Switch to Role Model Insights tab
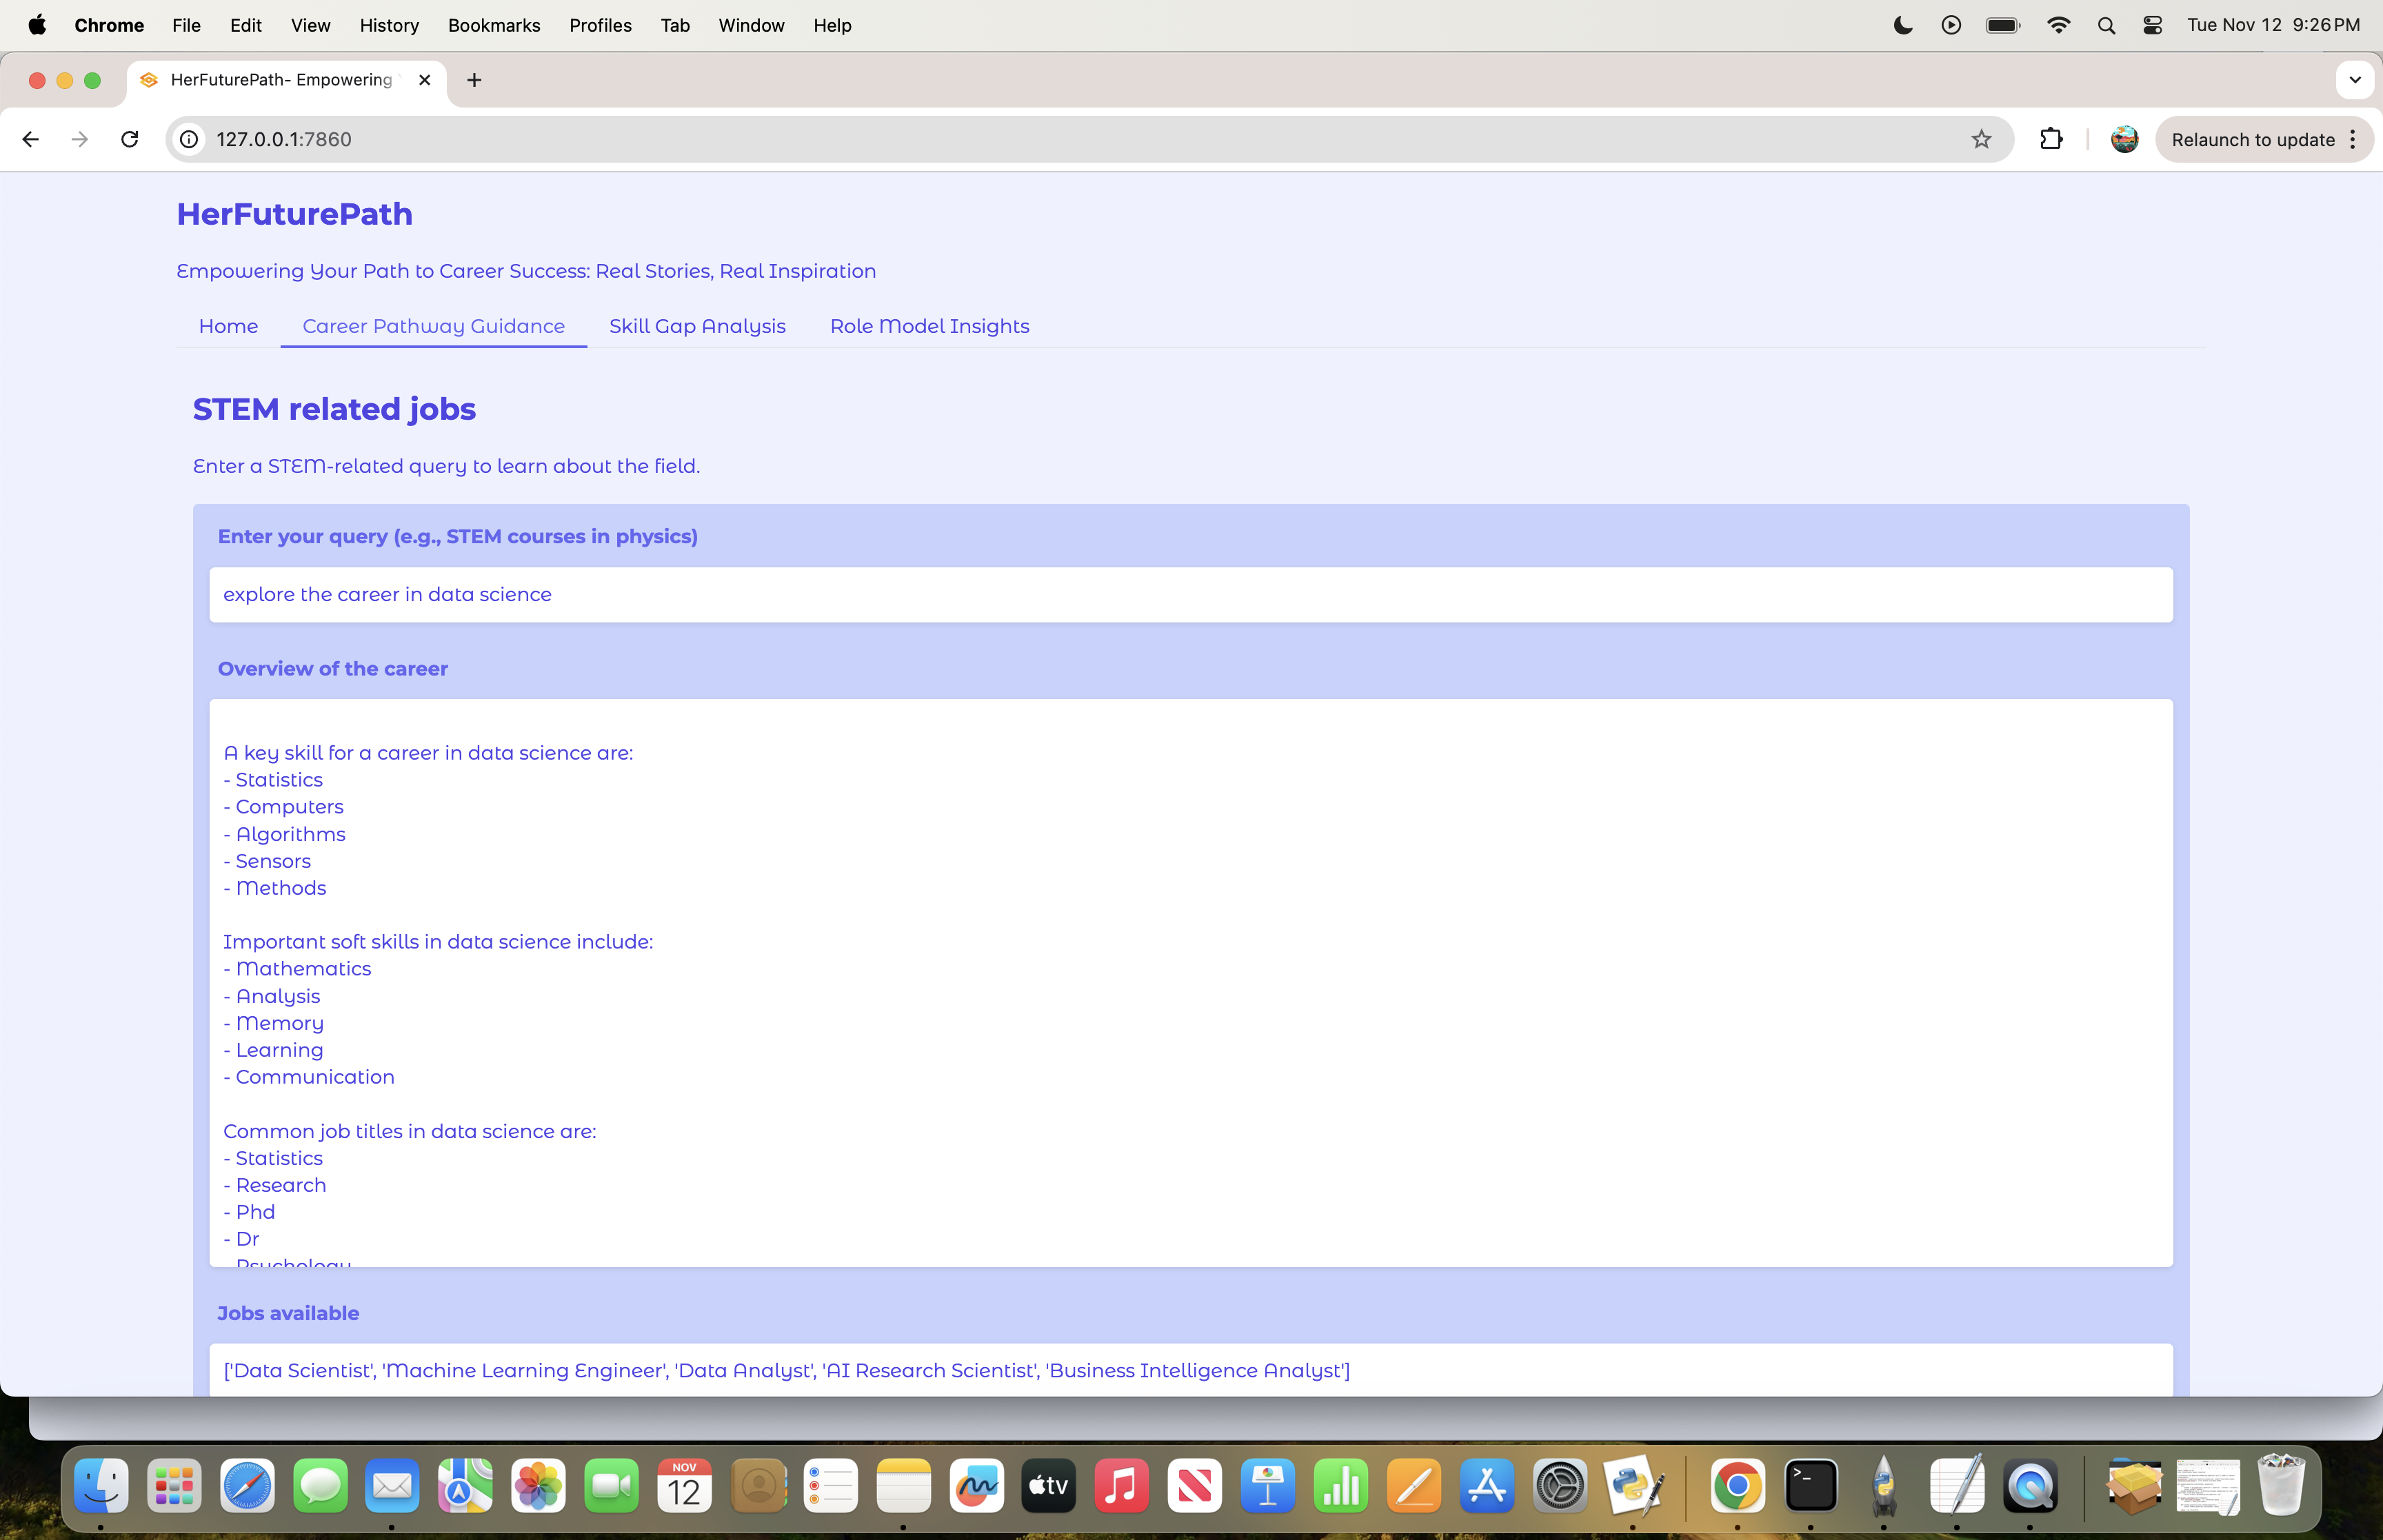This screenshot has width=2383, height=1540. click(x=929, y=326)
